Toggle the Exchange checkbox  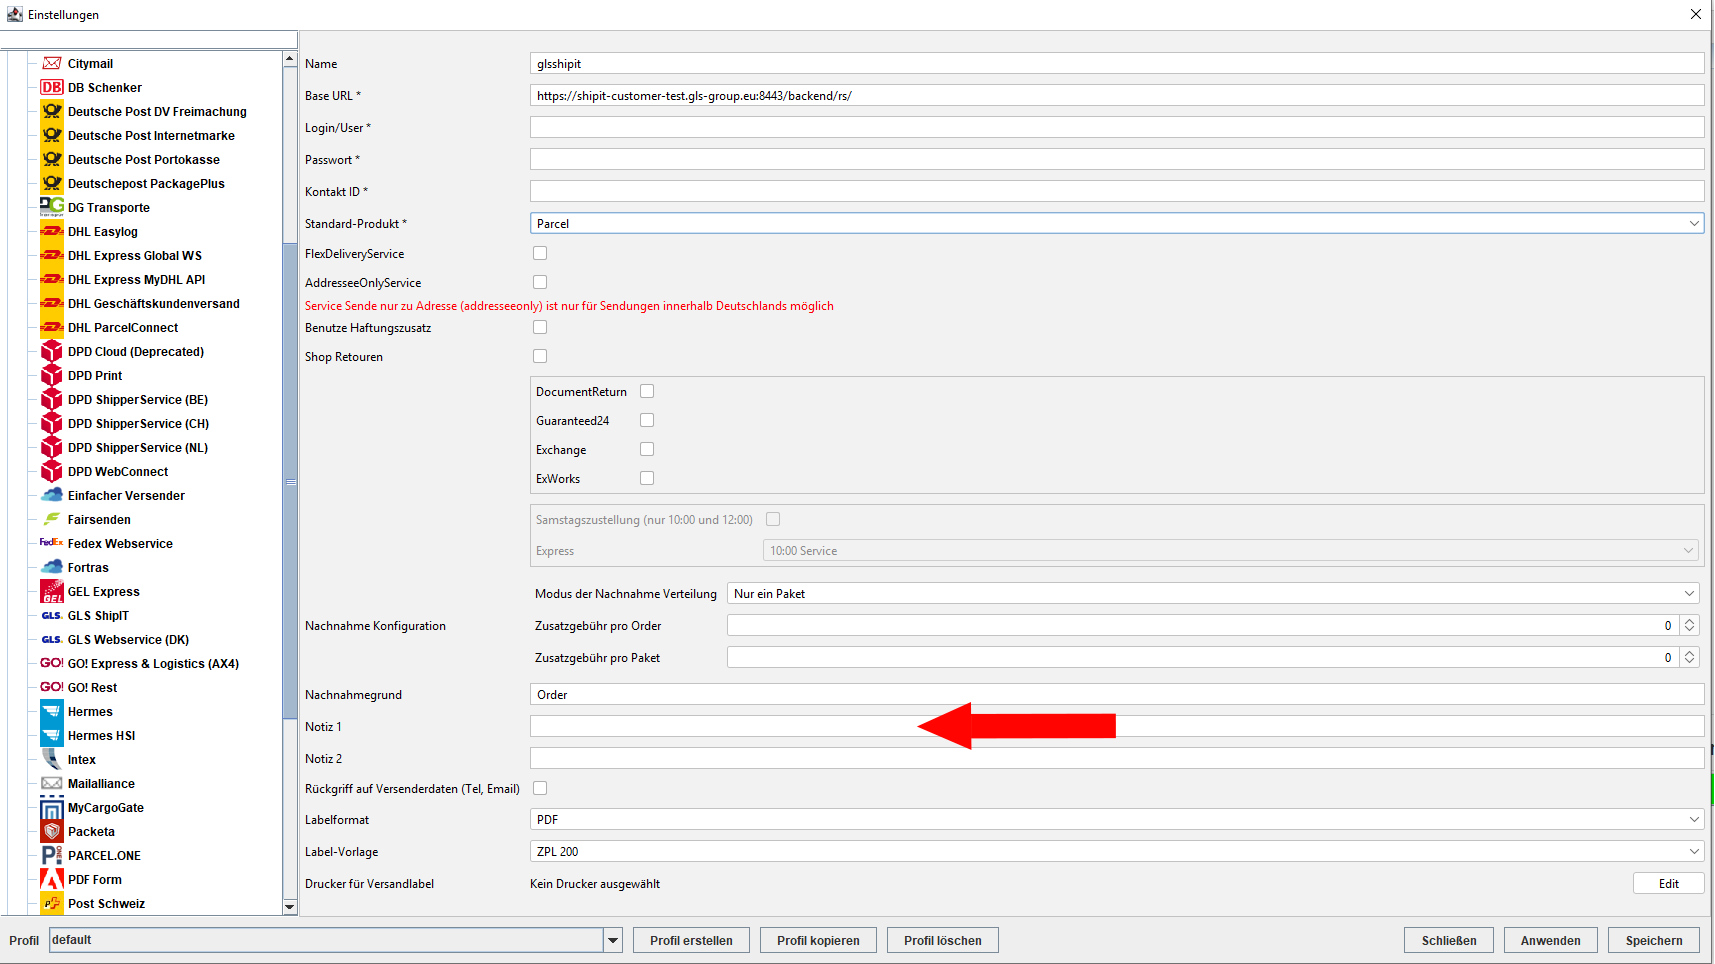coord(647,449)
